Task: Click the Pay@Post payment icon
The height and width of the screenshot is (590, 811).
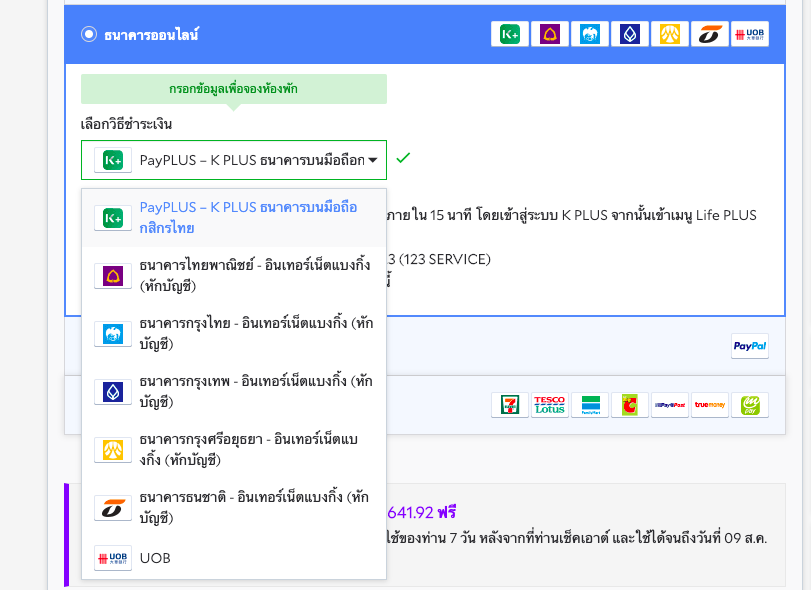Action: pyautogui.click(x=669, y=405)
